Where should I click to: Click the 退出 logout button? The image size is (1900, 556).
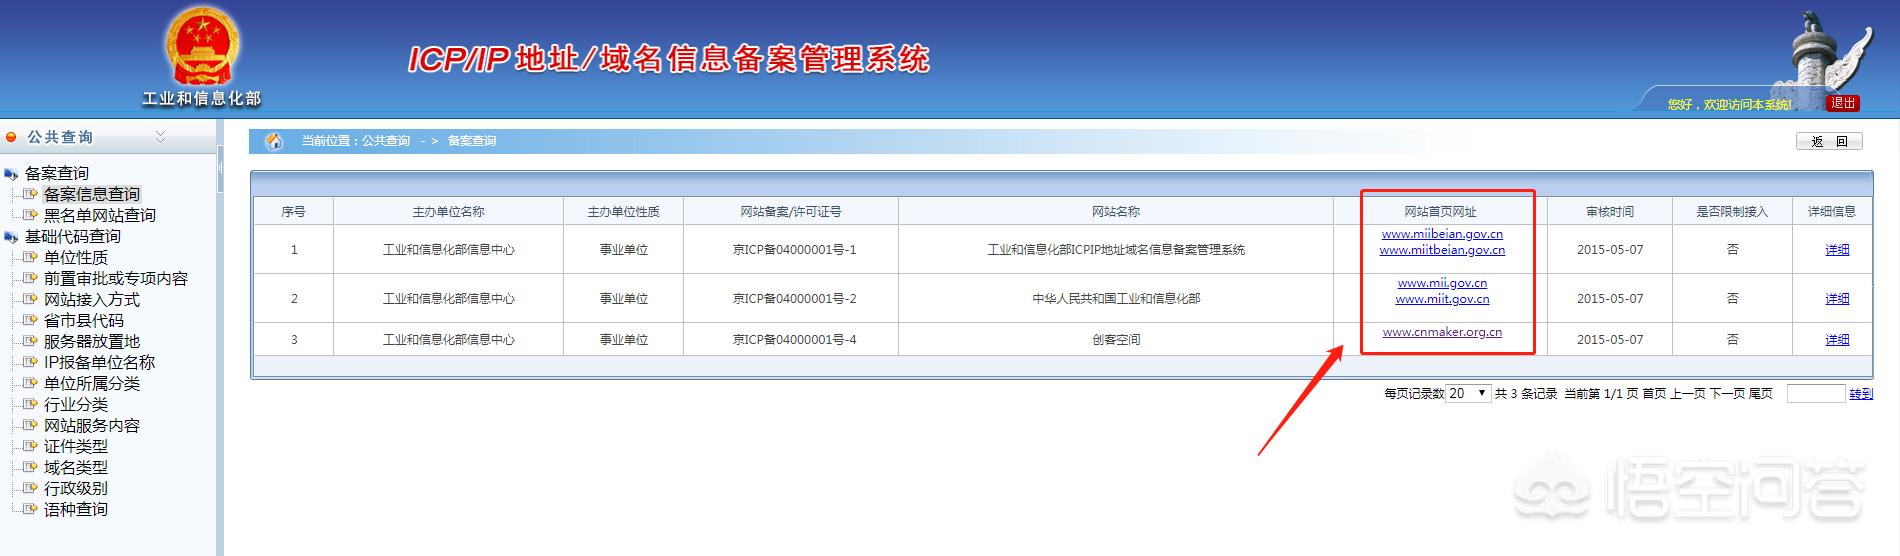click(1843, 103)
